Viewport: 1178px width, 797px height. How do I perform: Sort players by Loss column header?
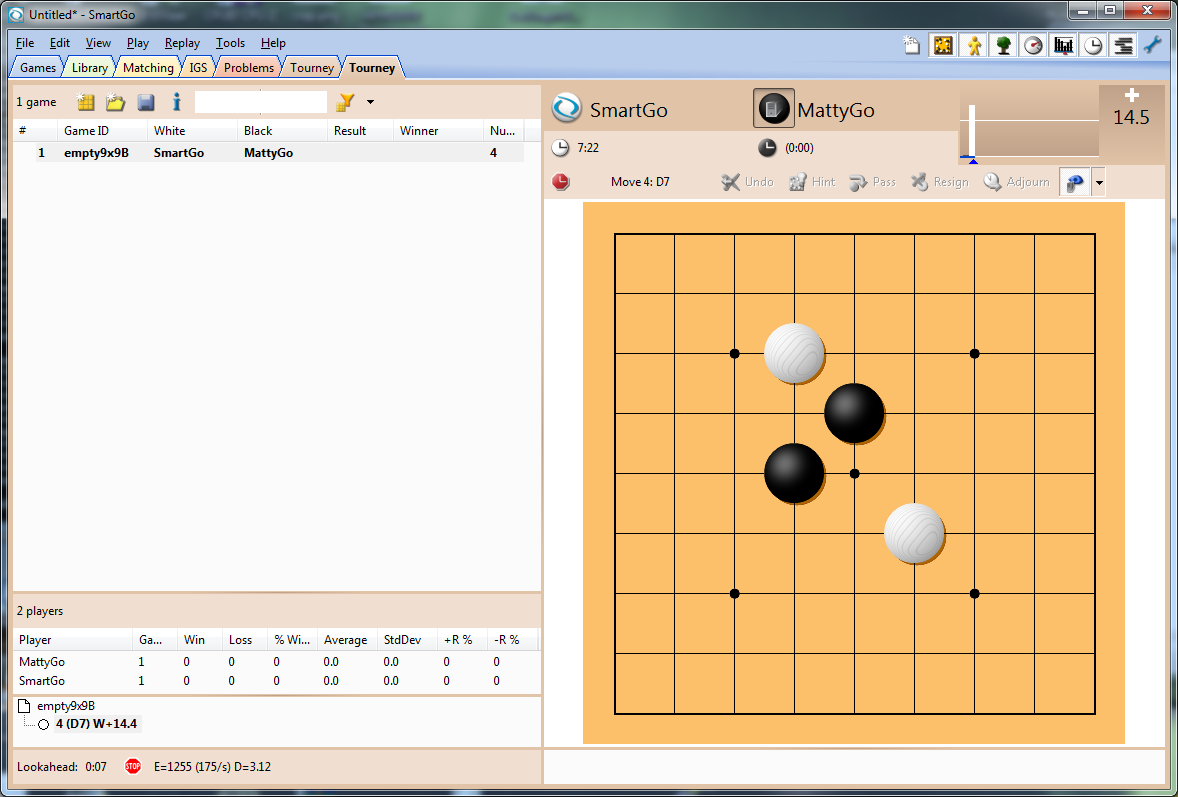[245, 640]
